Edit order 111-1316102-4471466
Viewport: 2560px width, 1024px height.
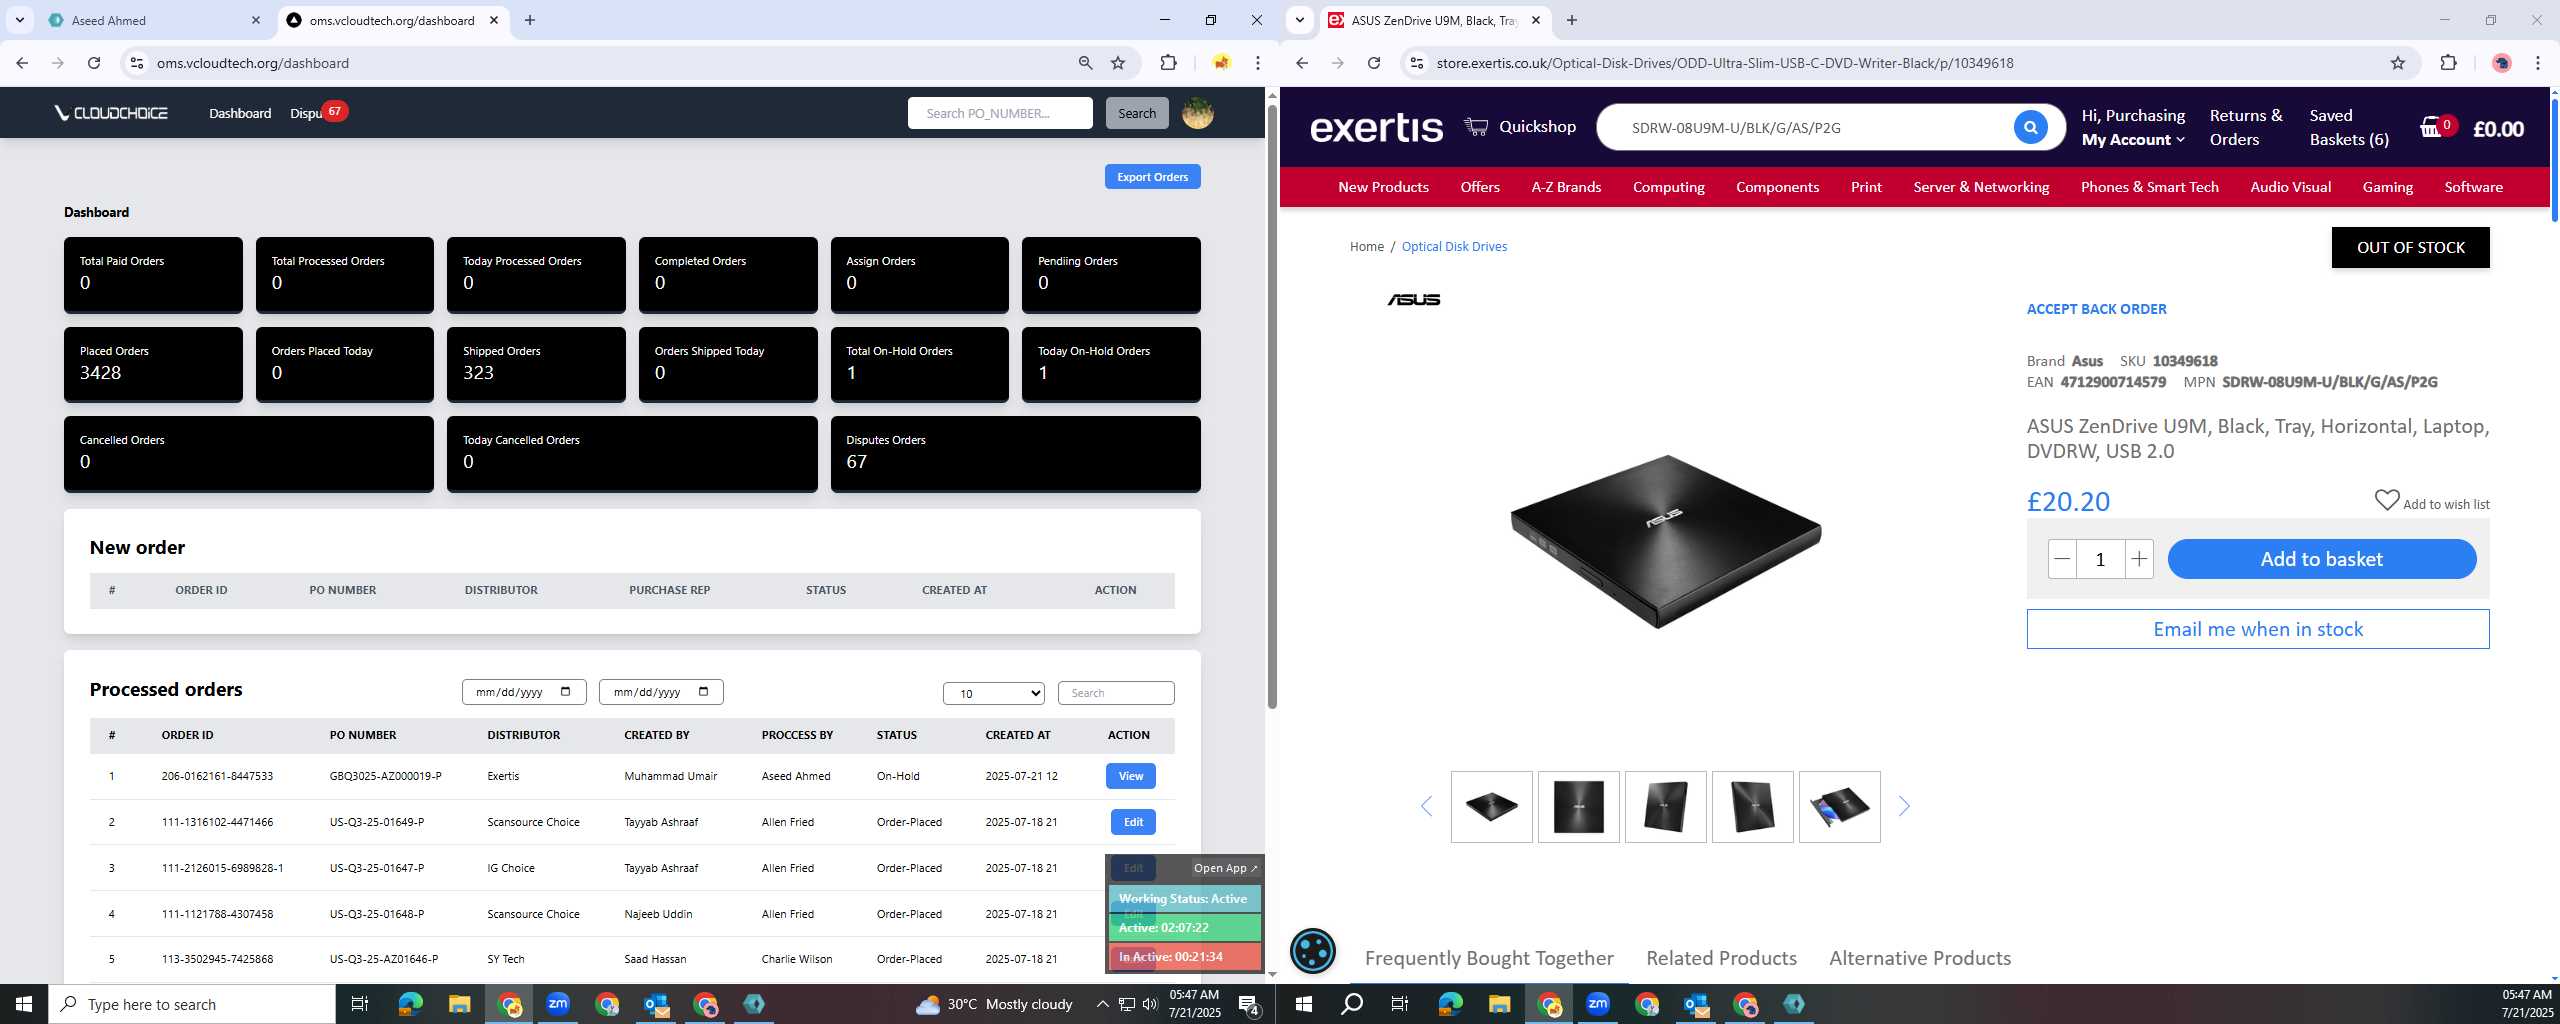pyautogui.click(x=1132, y=822)
